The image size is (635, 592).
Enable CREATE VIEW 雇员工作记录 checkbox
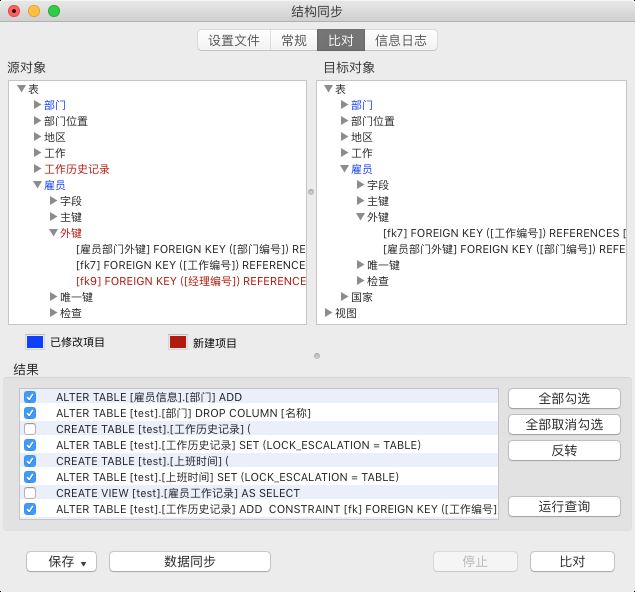(x=30, y=493)
